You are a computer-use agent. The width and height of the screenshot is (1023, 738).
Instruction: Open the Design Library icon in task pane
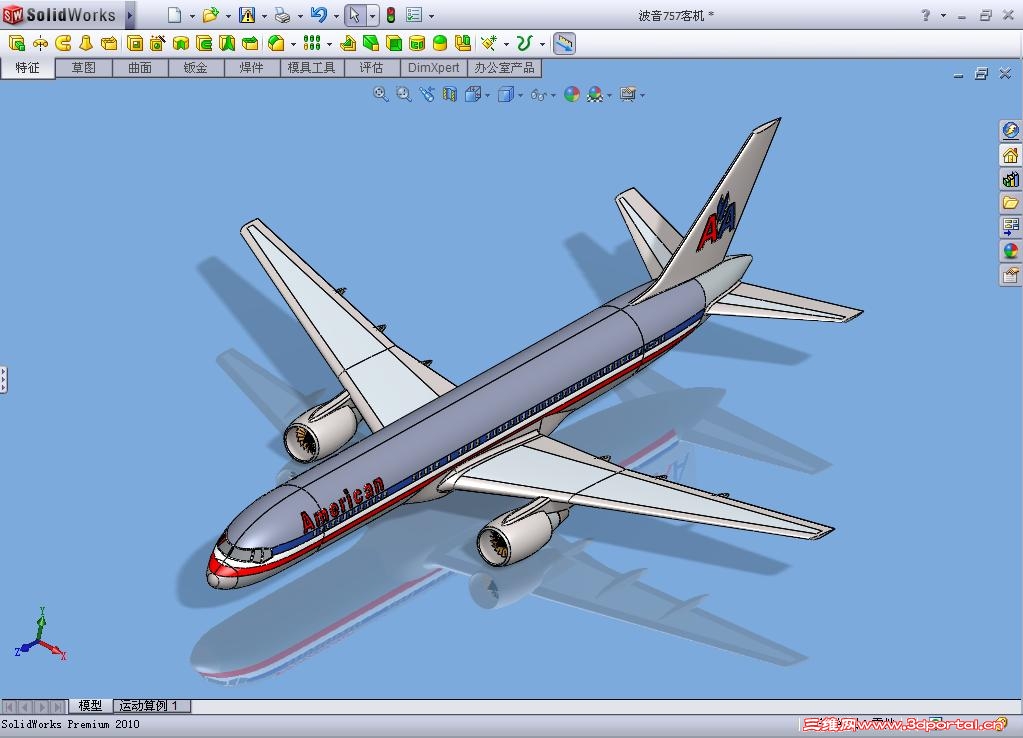tap(1010, 179)
